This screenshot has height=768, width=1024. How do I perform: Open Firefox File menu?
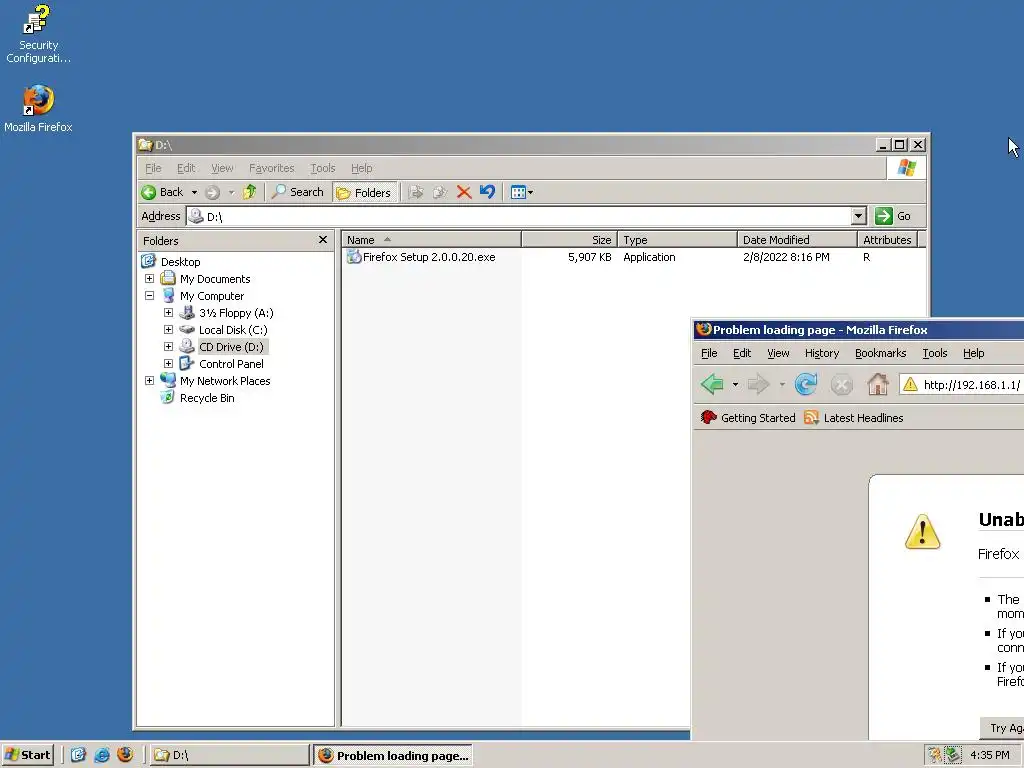coord(709,353)
